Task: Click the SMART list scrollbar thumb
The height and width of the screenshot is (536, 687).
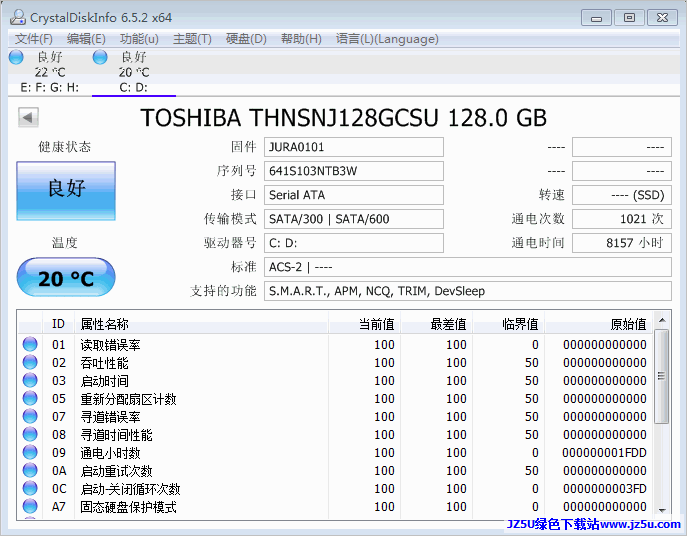Action: (x=662, y=376)
